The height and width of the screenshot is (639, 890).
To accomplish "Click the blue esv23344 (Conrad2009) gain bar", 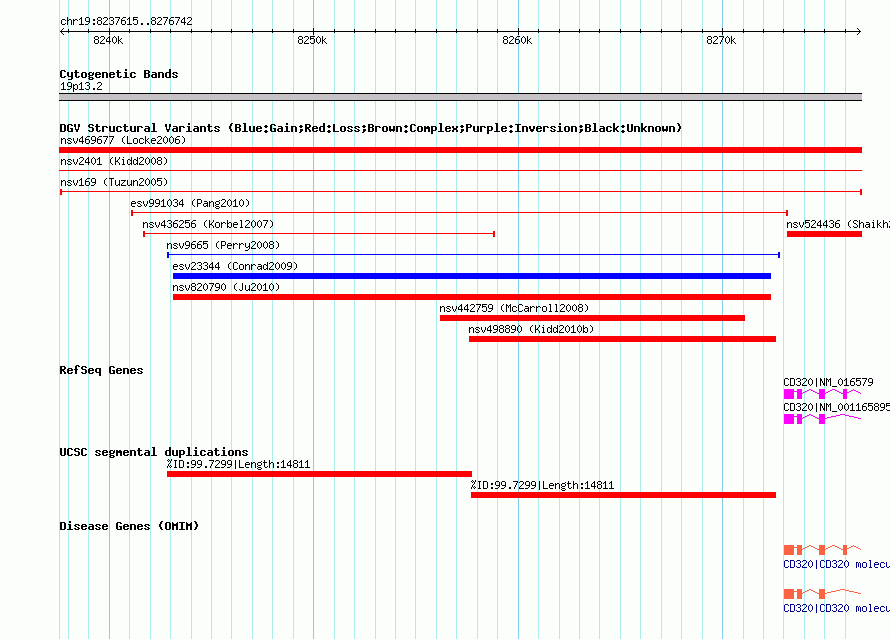I will click(472, 276).
